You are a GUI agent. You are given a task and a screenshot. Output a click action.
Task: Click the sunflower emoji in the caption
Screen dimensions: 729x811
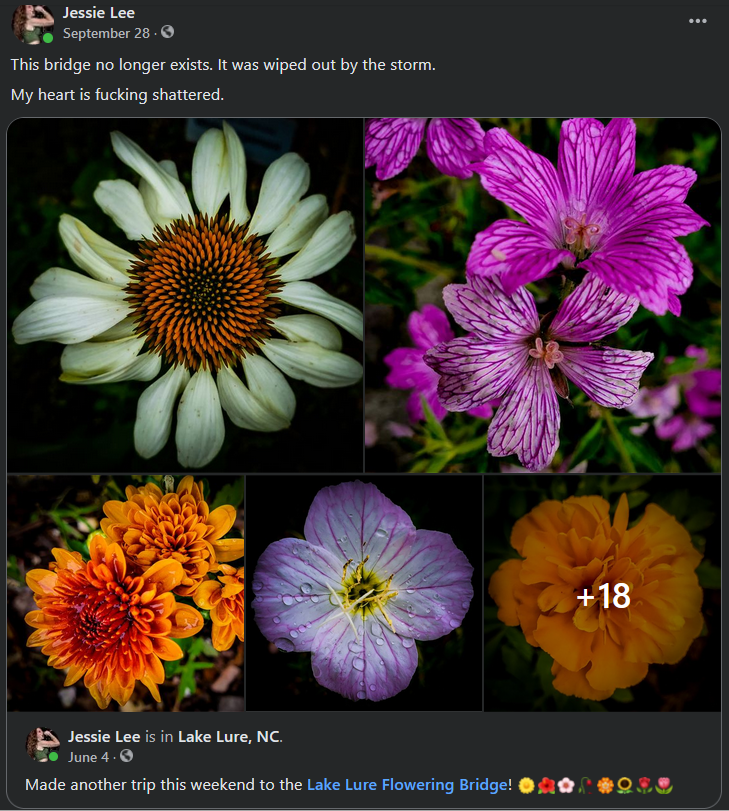point(624,785)
